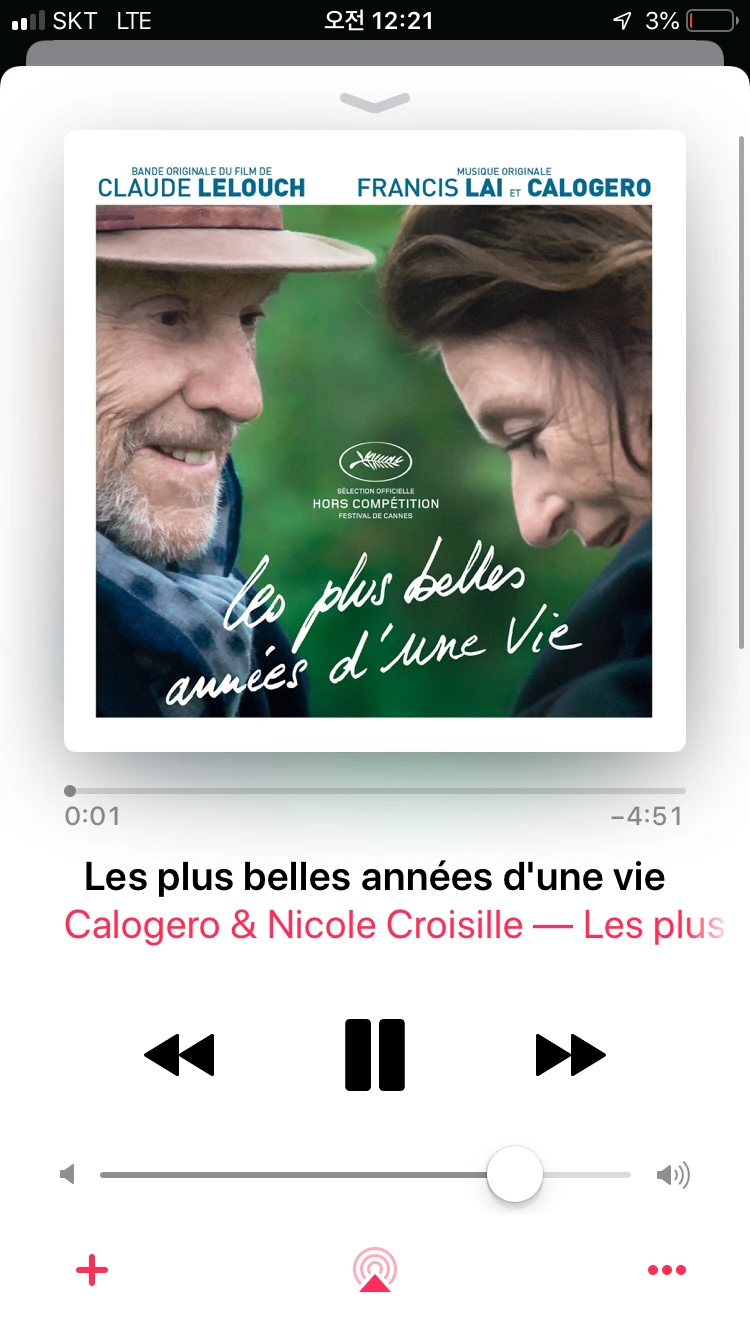Tap the location arrow in status bar
The image size is (750, 1334).
click(x=623, y=20)
